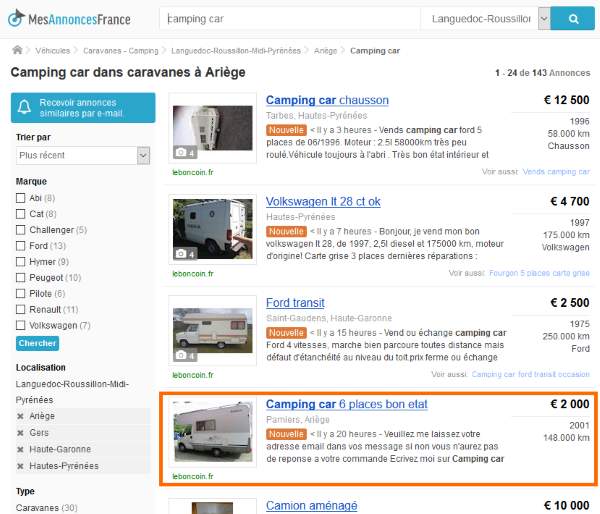
Task: Check the Volkswagen brand checkbox
Action: [x=20, y=325]
